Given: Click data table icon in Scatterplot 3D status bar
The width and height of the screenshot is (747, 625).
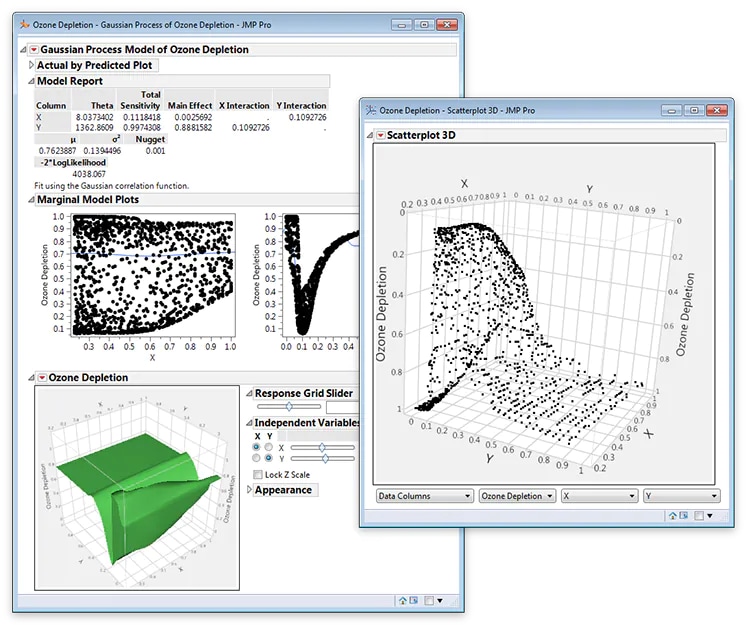Looking at the screenshot, I should click(x=684, y=515).
